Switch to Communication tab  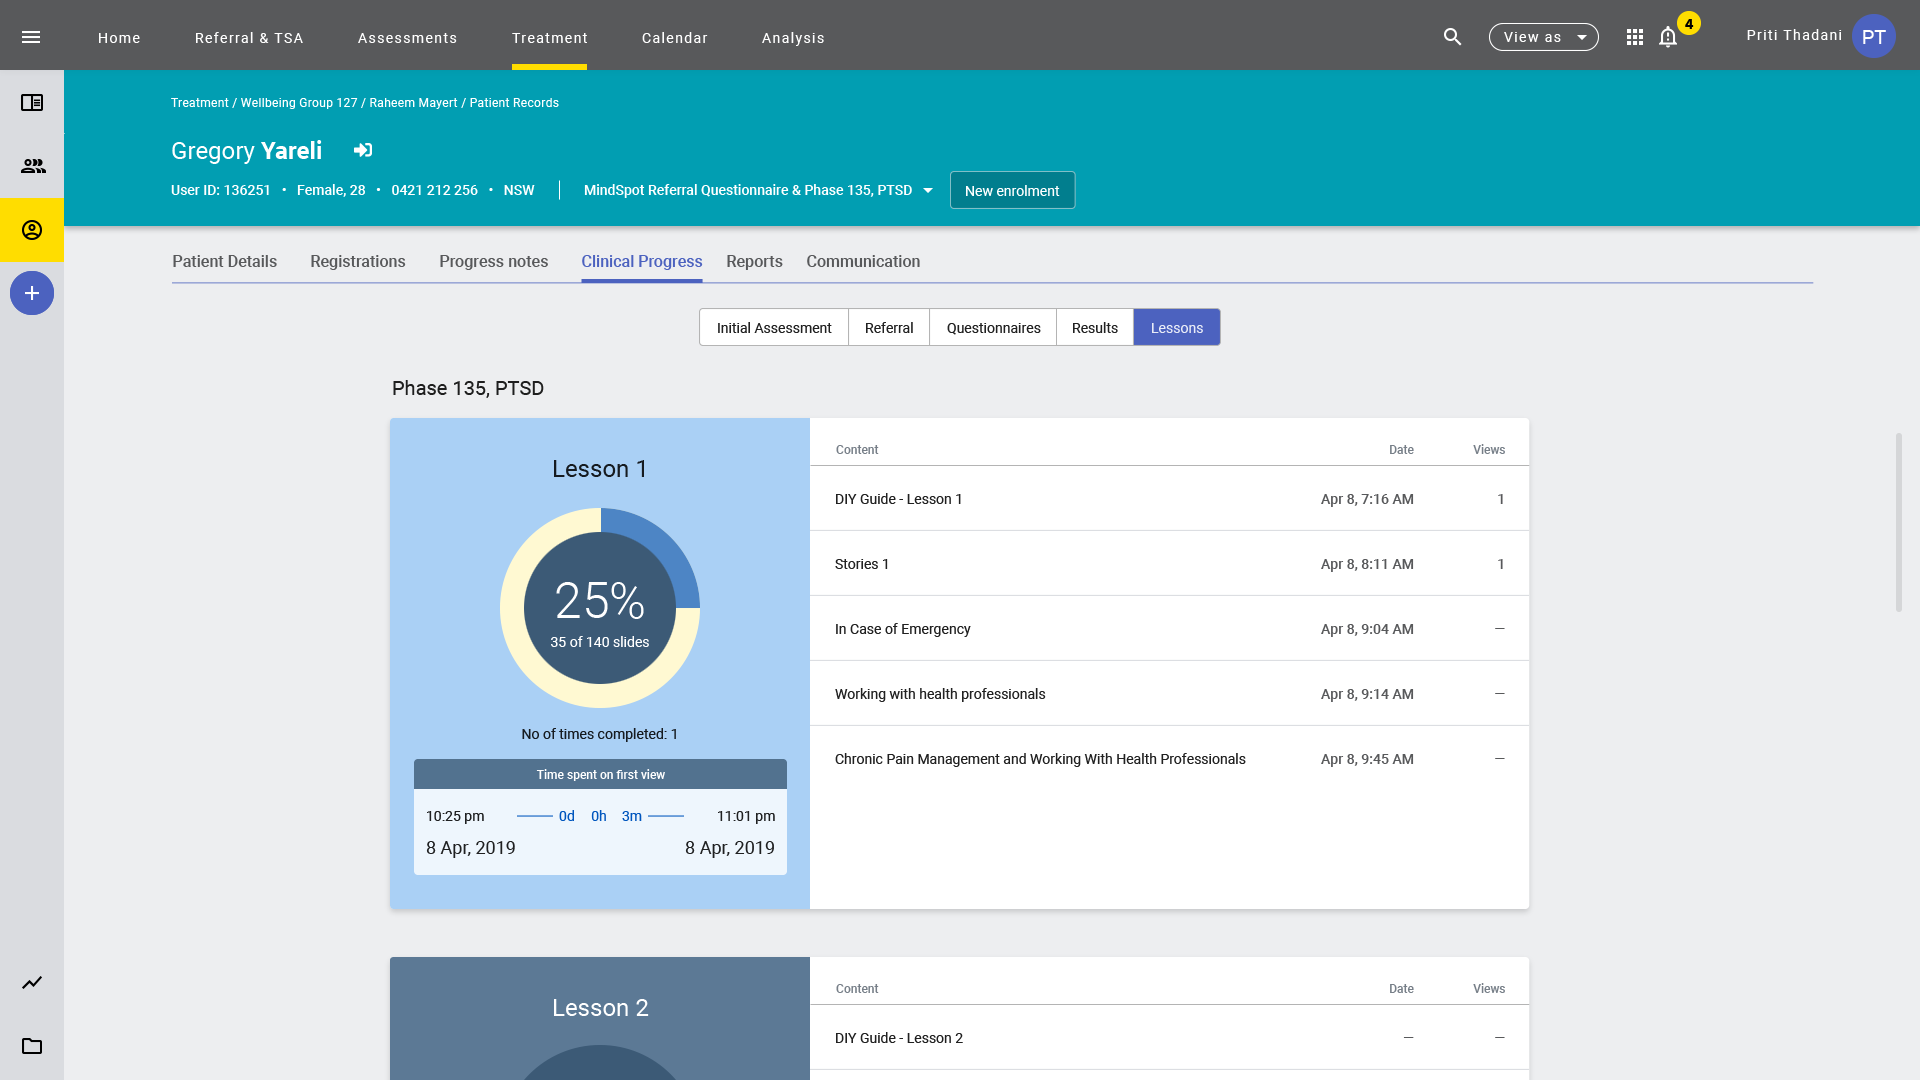point(863,261)
